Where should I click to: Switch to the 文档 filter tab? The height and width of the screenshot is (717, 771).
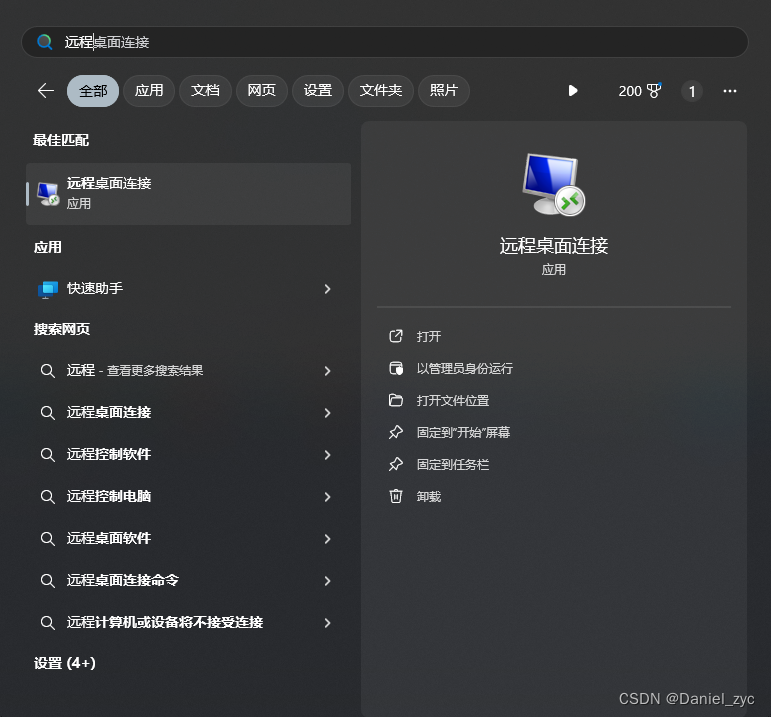point(205,91)
